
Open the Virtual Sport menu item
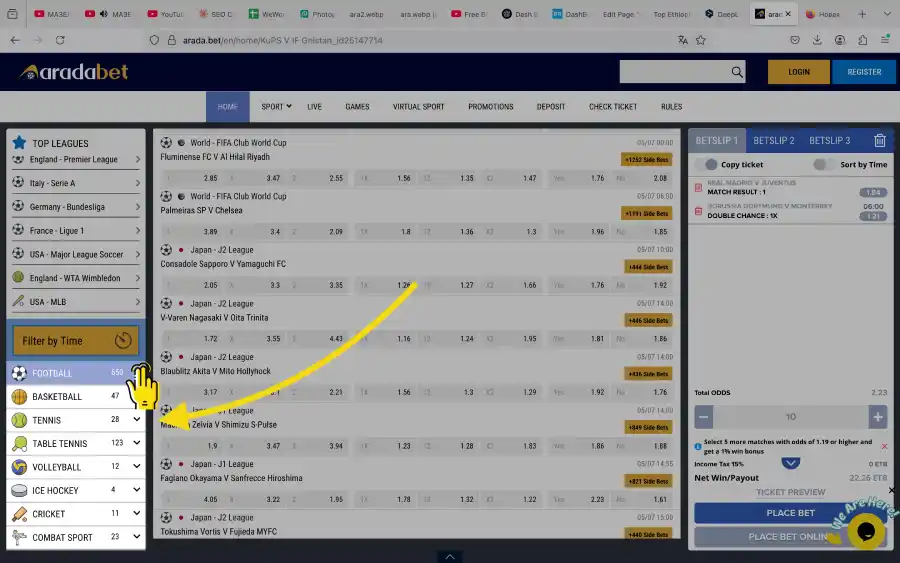[x=418, y=107]
